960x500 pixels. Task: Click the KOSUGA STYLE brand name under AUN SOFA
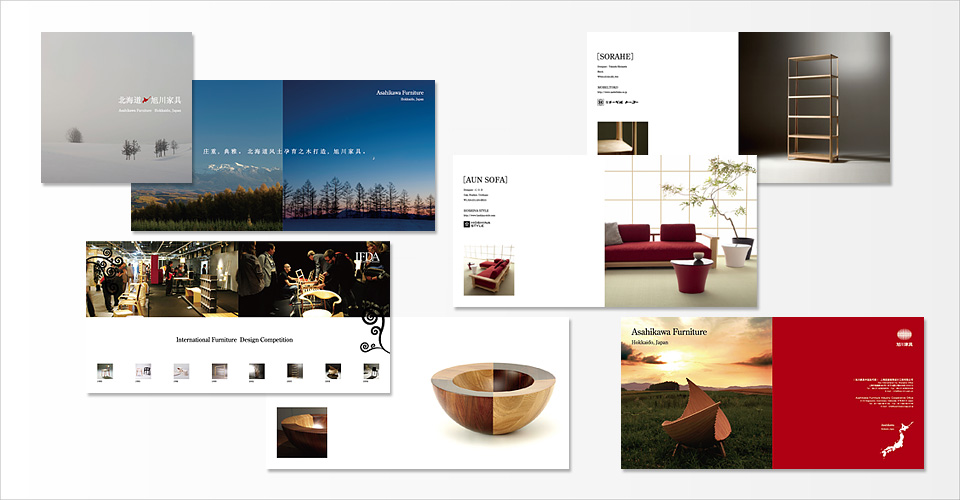point(476,211)
